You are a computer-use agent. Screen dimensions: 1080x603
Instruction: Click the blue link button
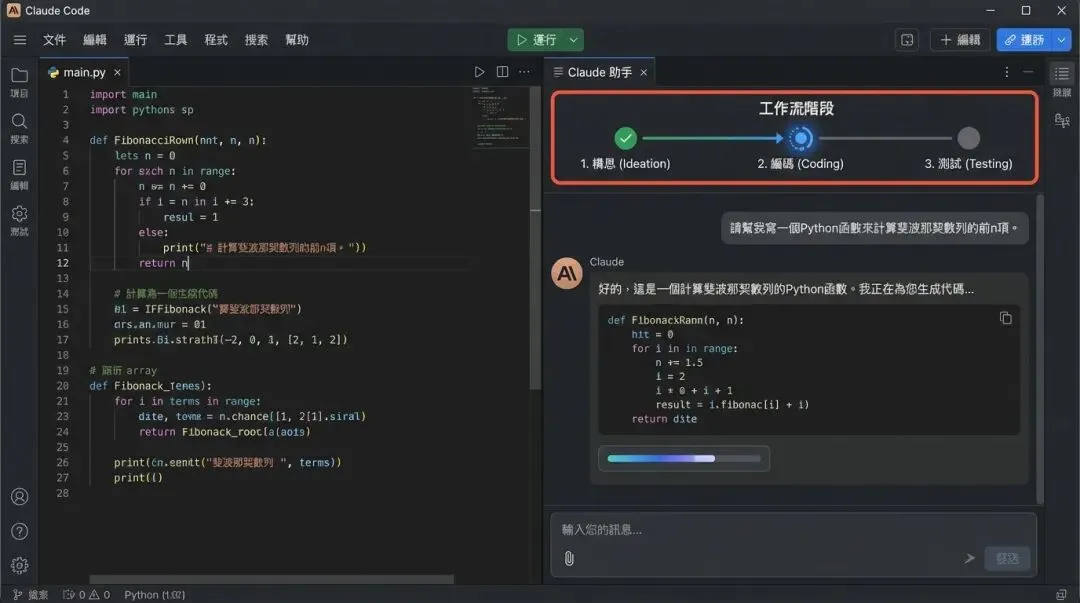(1024, 40)
